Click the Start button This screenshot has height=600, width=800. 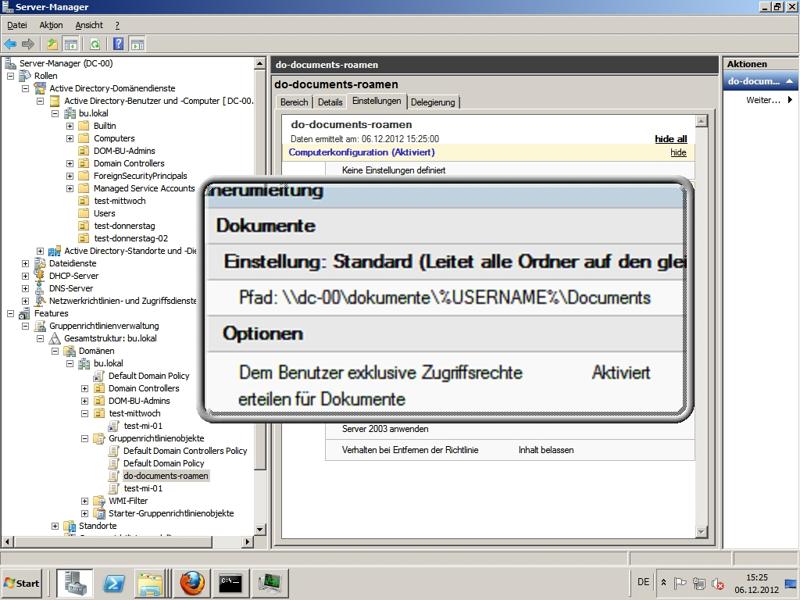(x=21, y=583)
